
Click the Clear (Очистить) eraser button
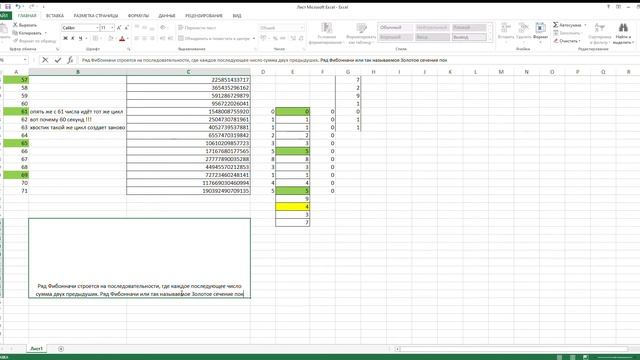(x=567, y=41)
